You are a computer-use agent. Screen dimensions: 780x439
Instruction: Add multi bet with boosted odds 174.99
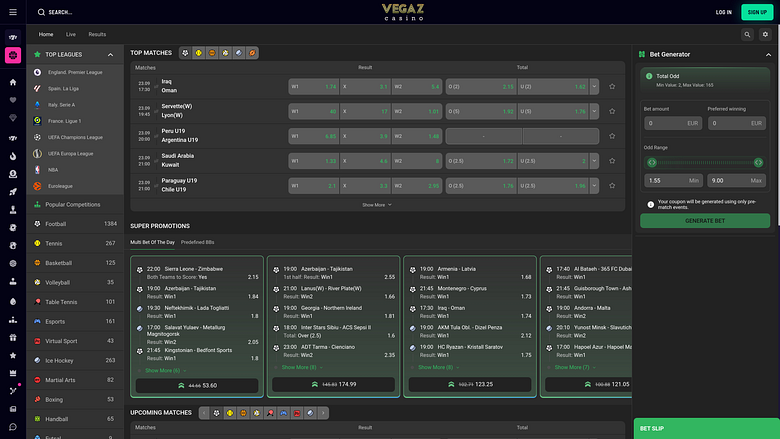point(333,384)
